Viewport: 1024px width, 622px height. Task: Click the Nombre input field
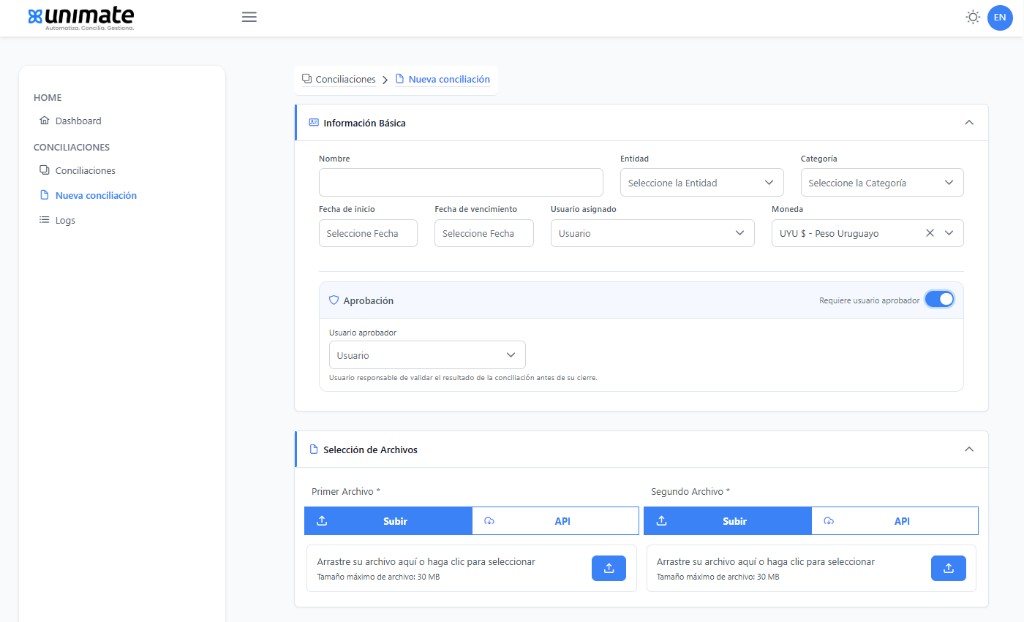461,182
